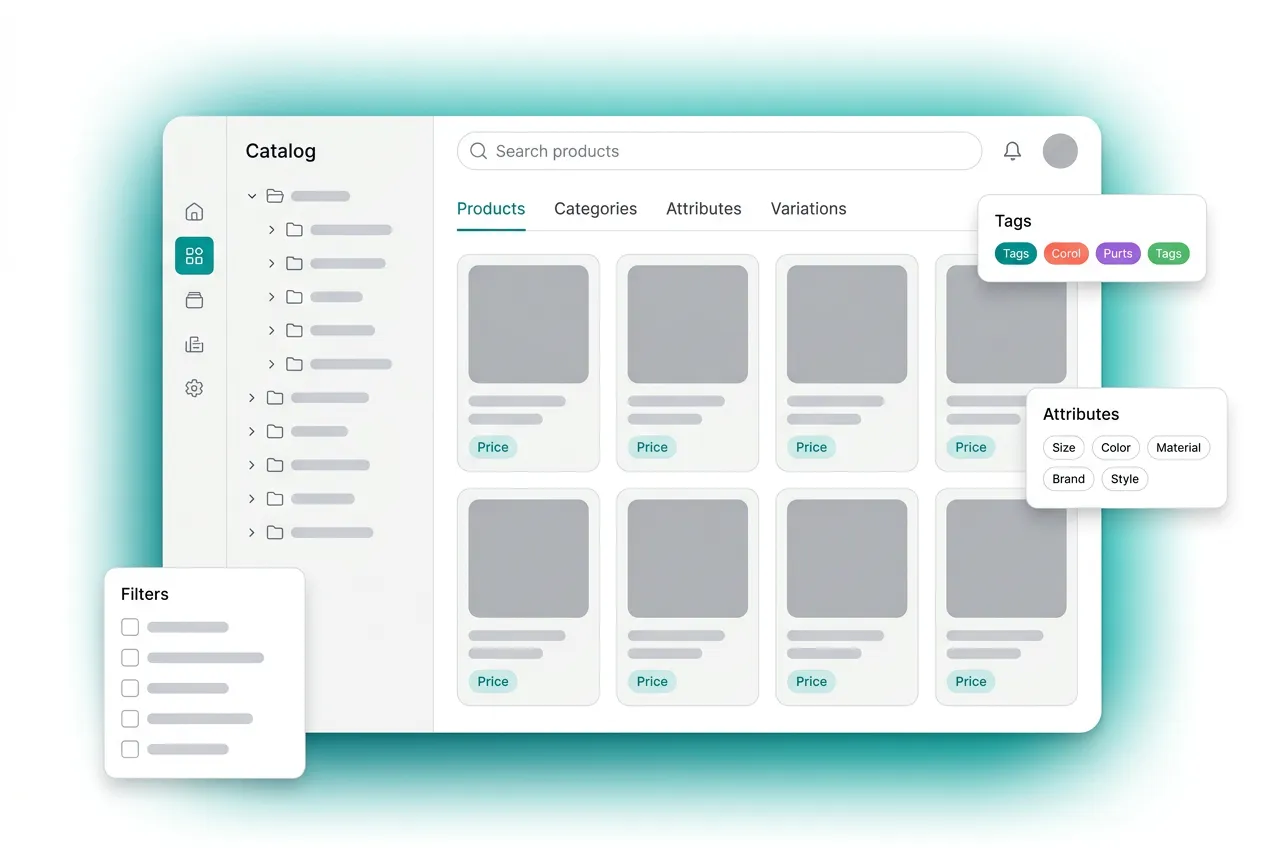The image size is (1264, 848).
Task: Open the Attributes tab
Action: (x=704, y=208)
